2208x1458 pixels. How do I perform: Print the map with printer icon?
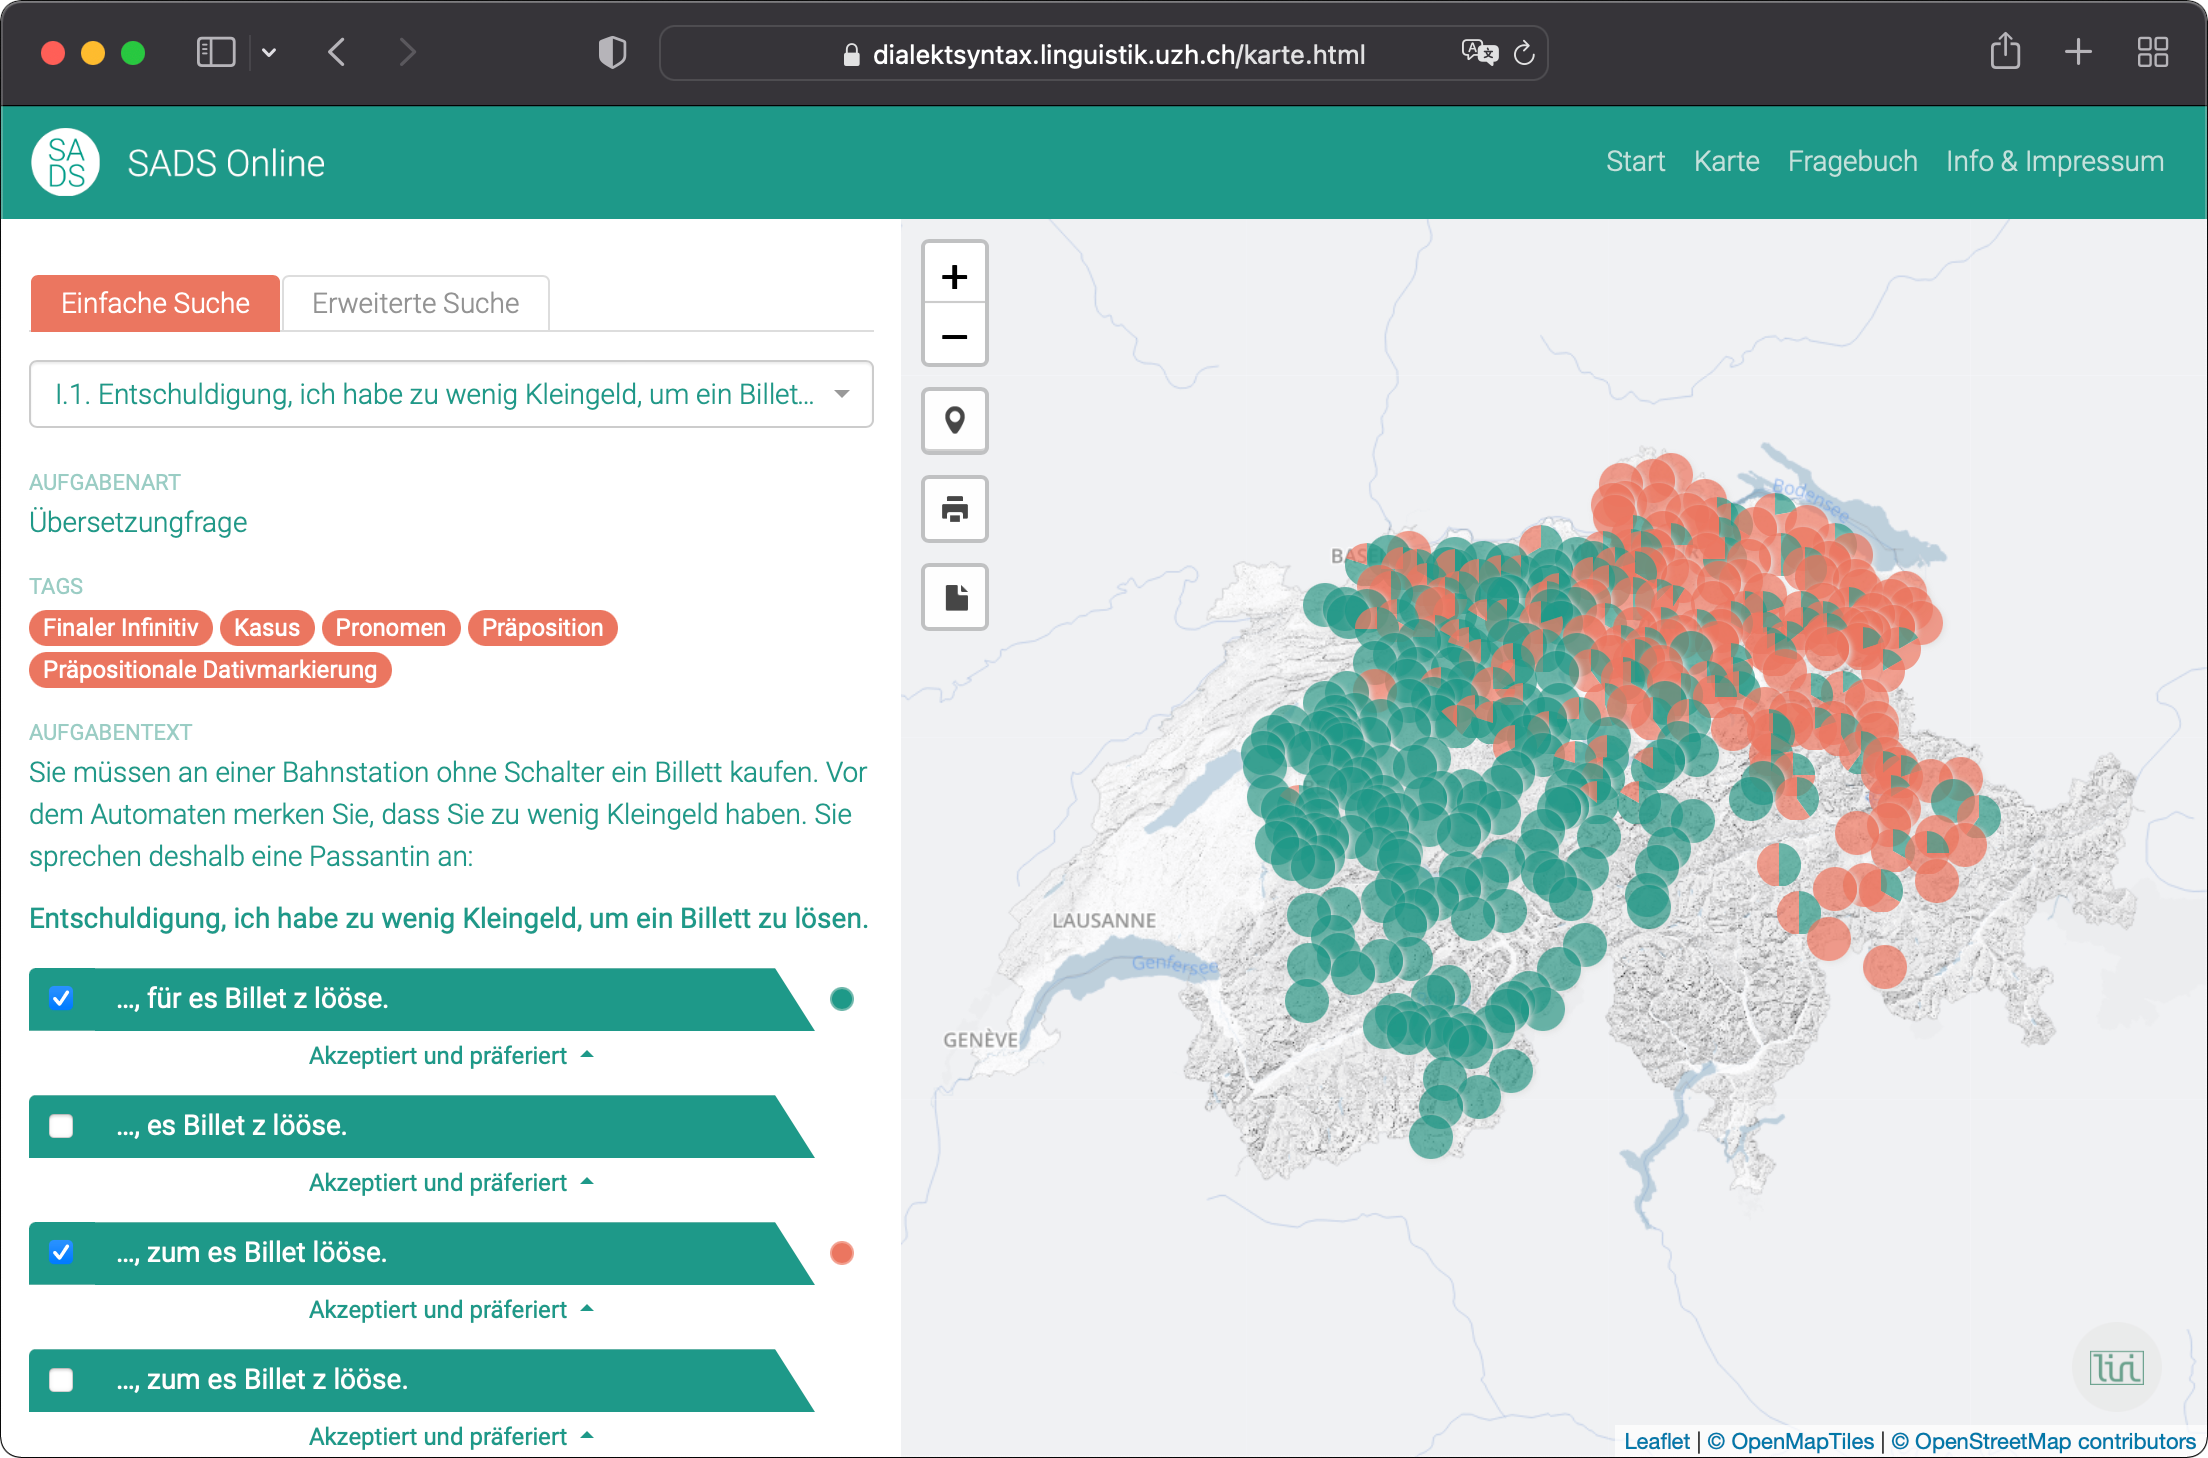click(x=954, y=509)
